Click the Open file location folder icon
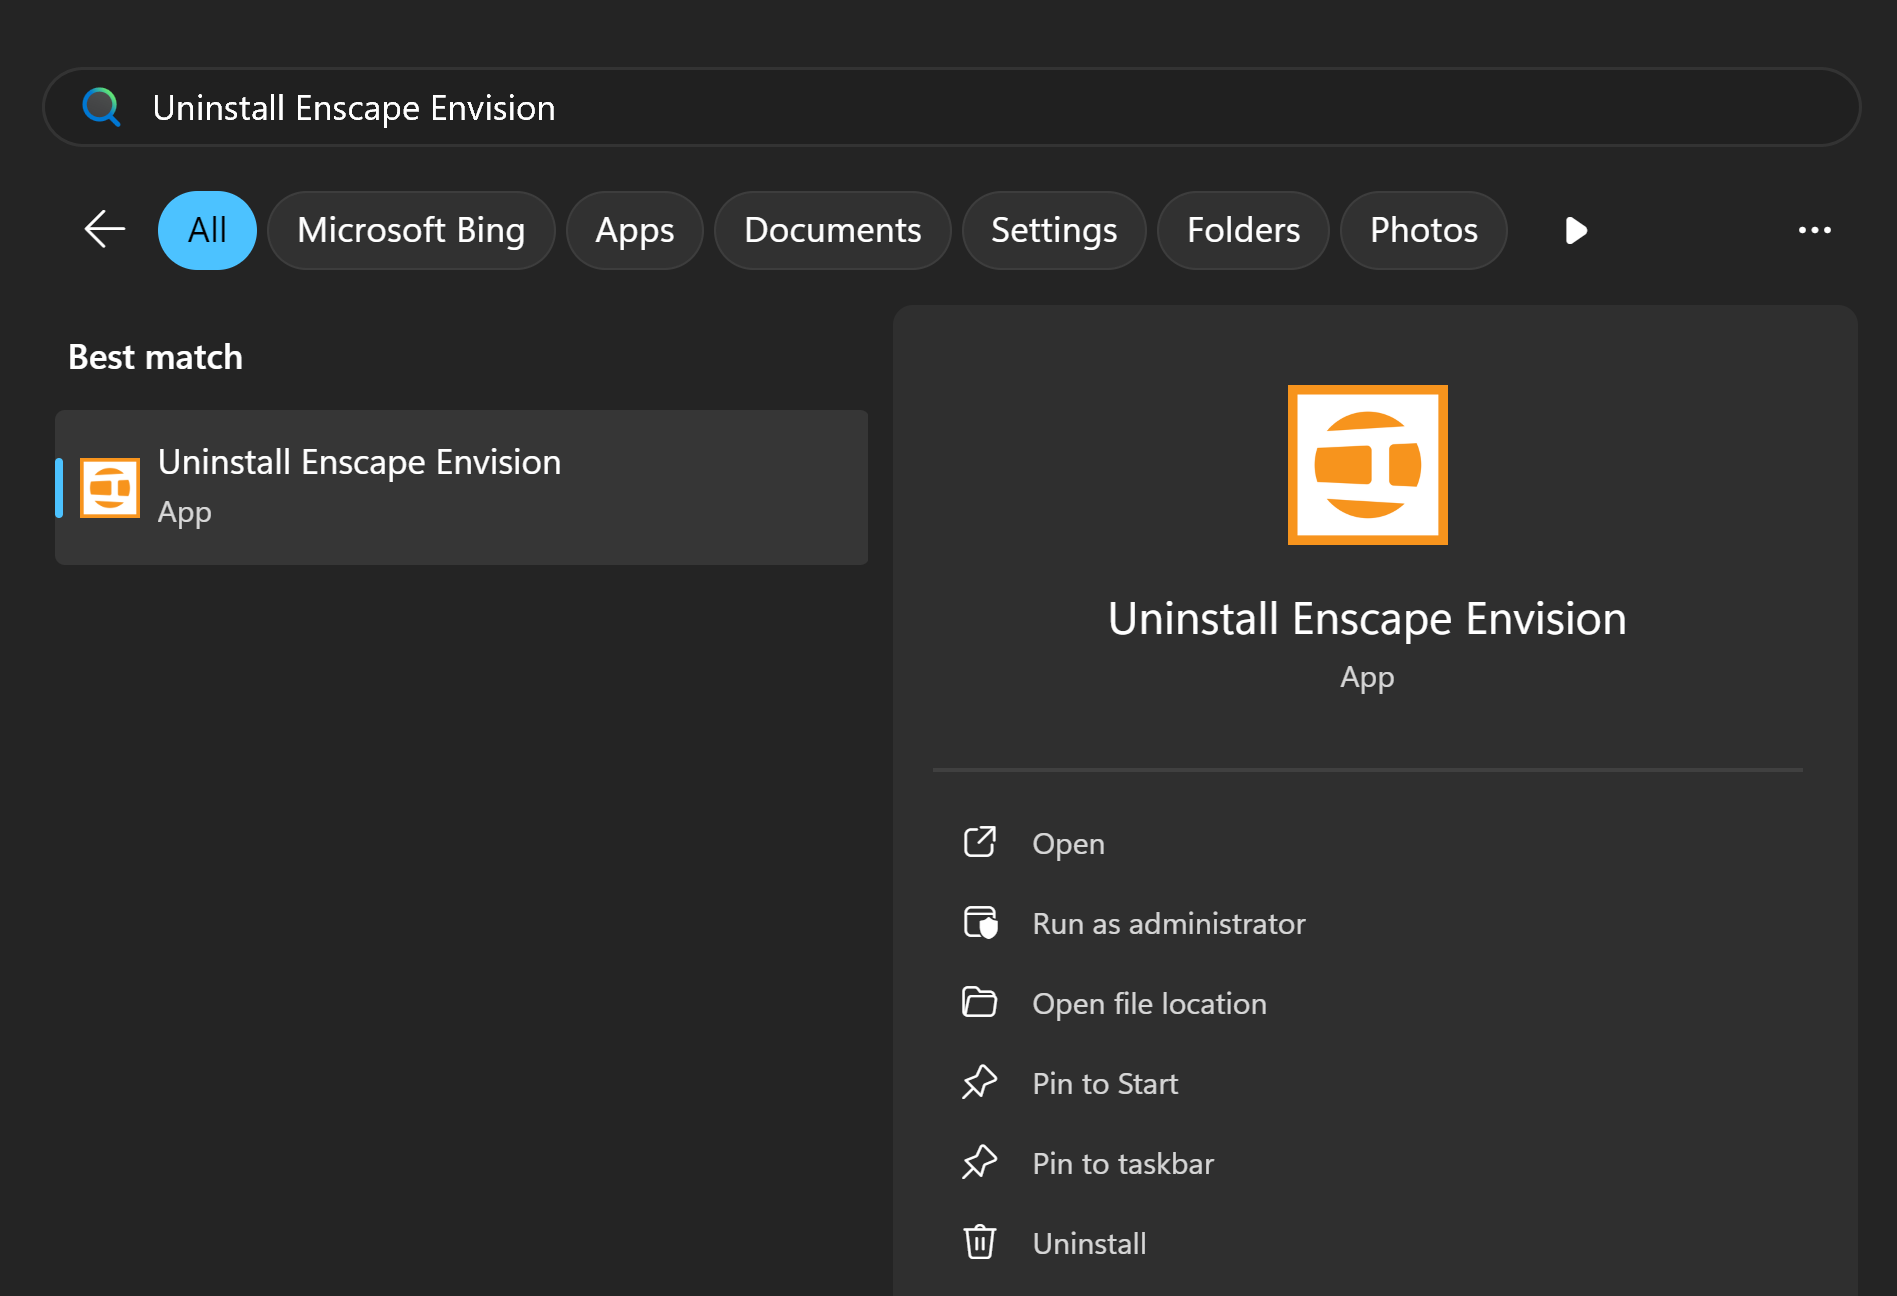Screen dimensions: 1897x1296 tap(980, 1002)
